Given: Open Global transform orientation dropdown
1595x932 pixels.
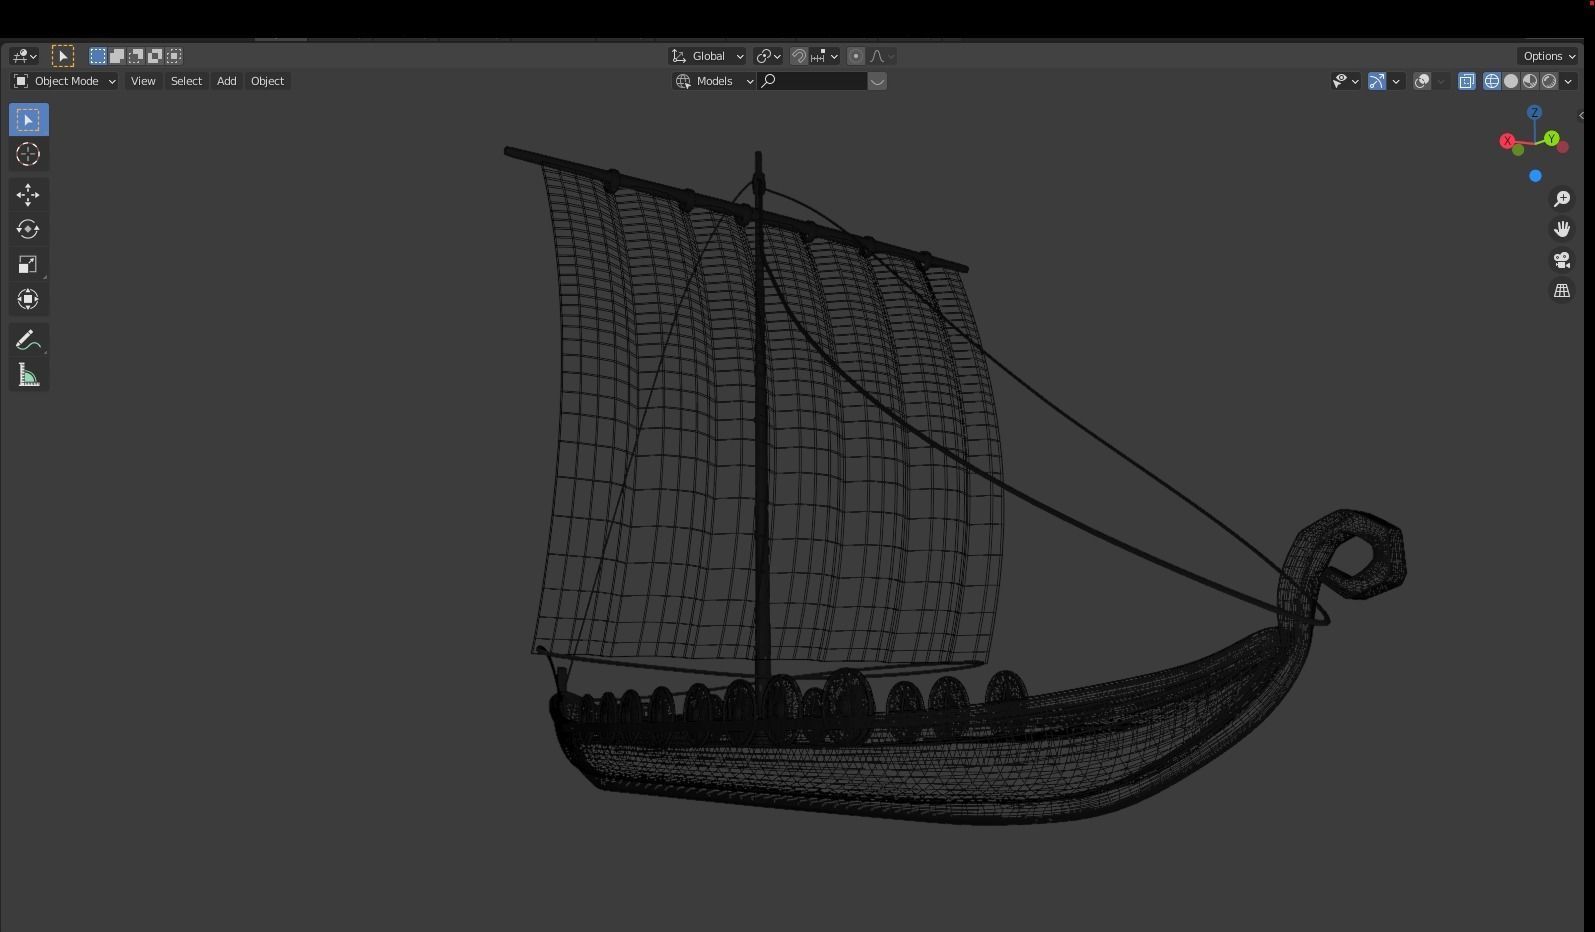Looking at the screenshot, I should 707,56.
